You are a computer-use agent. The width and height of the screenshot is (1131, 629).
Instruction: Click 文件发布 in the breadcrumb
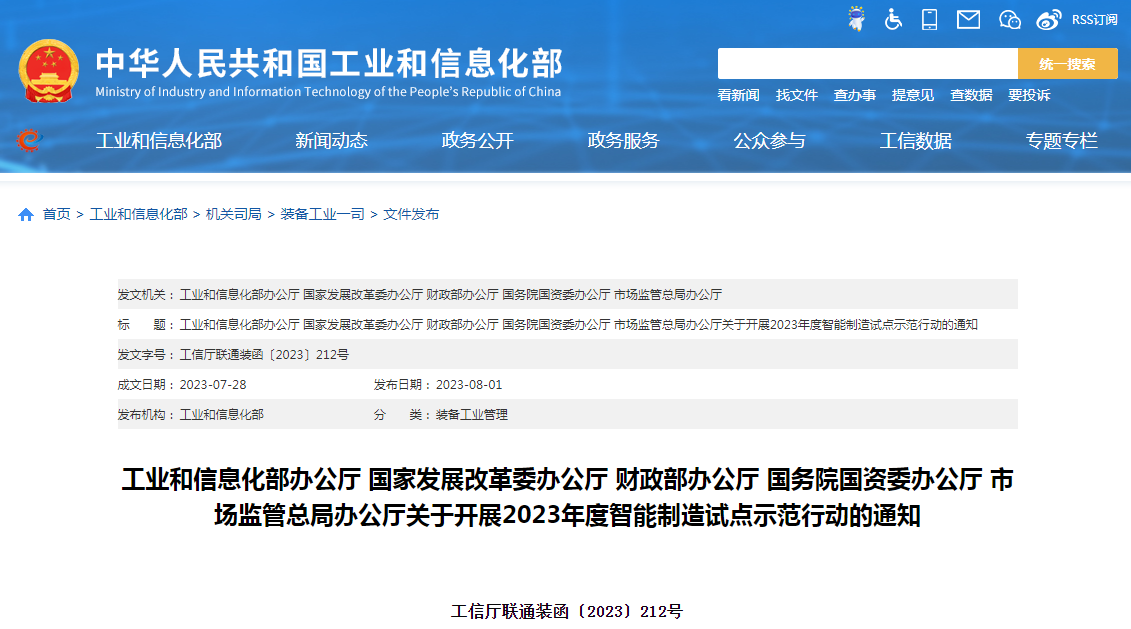(x=411, y=214)
